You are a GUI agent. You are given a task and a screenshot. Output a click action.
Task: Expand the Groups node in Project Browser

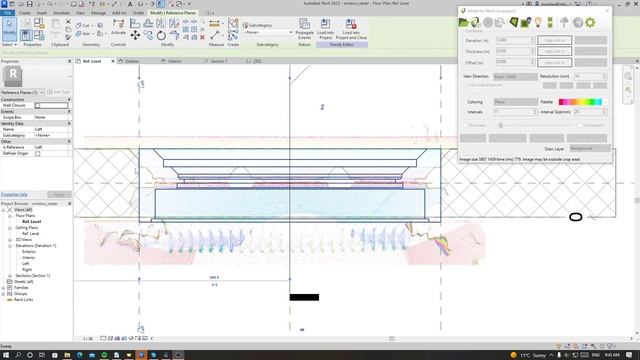(3, 294)
